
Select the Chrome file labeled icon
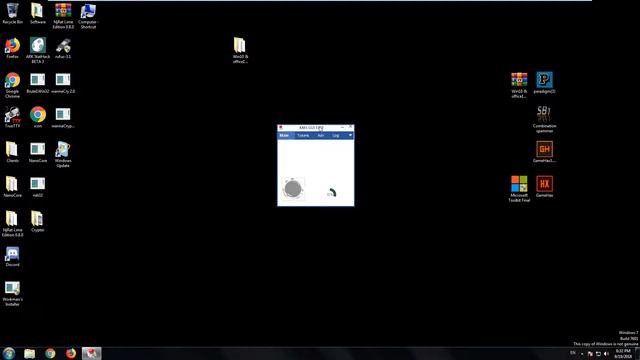pos(38,118)
